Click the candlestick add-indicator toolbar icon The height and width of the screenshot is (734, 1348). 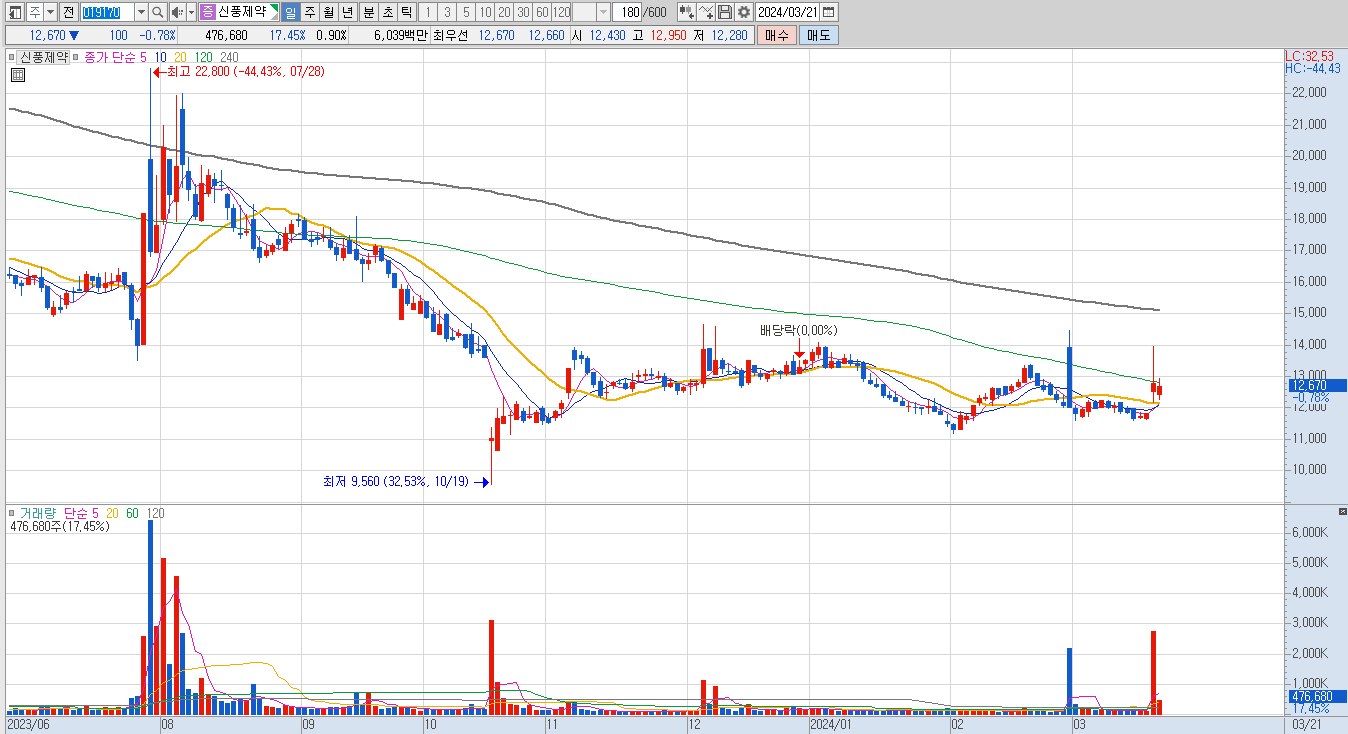(x=686, y=12)
